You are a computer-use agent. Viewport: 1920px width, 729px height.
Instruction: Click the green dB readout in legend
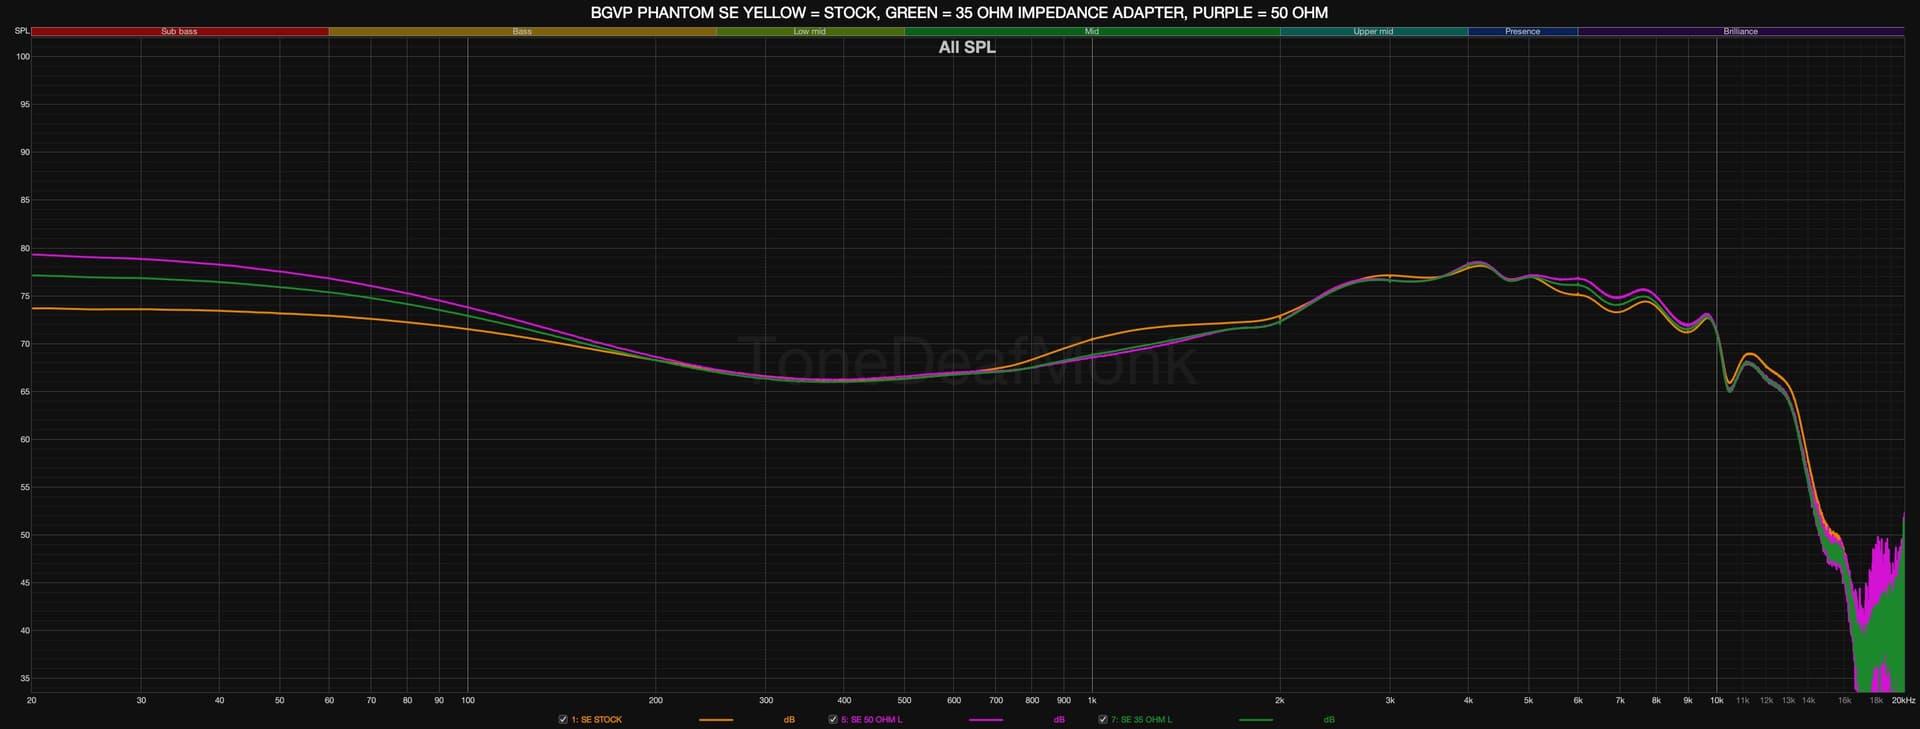coord(1329,720)
